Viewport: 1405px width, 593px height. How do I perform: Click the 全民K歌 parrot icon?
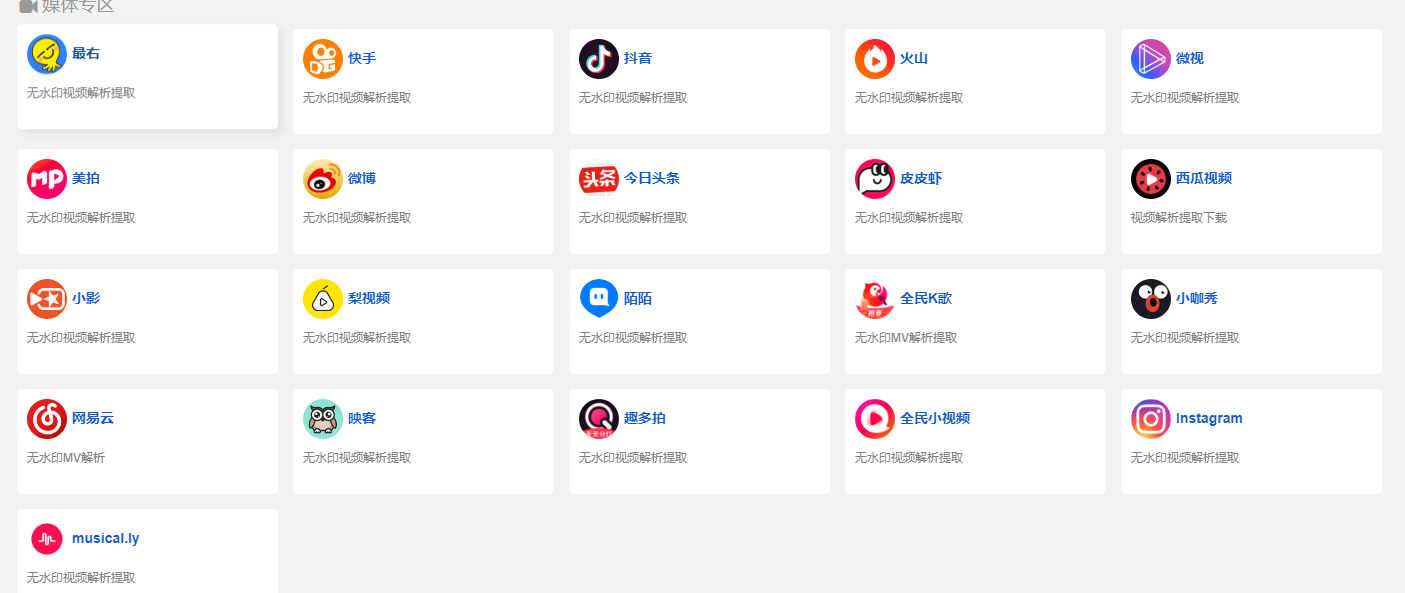point(875,299)
